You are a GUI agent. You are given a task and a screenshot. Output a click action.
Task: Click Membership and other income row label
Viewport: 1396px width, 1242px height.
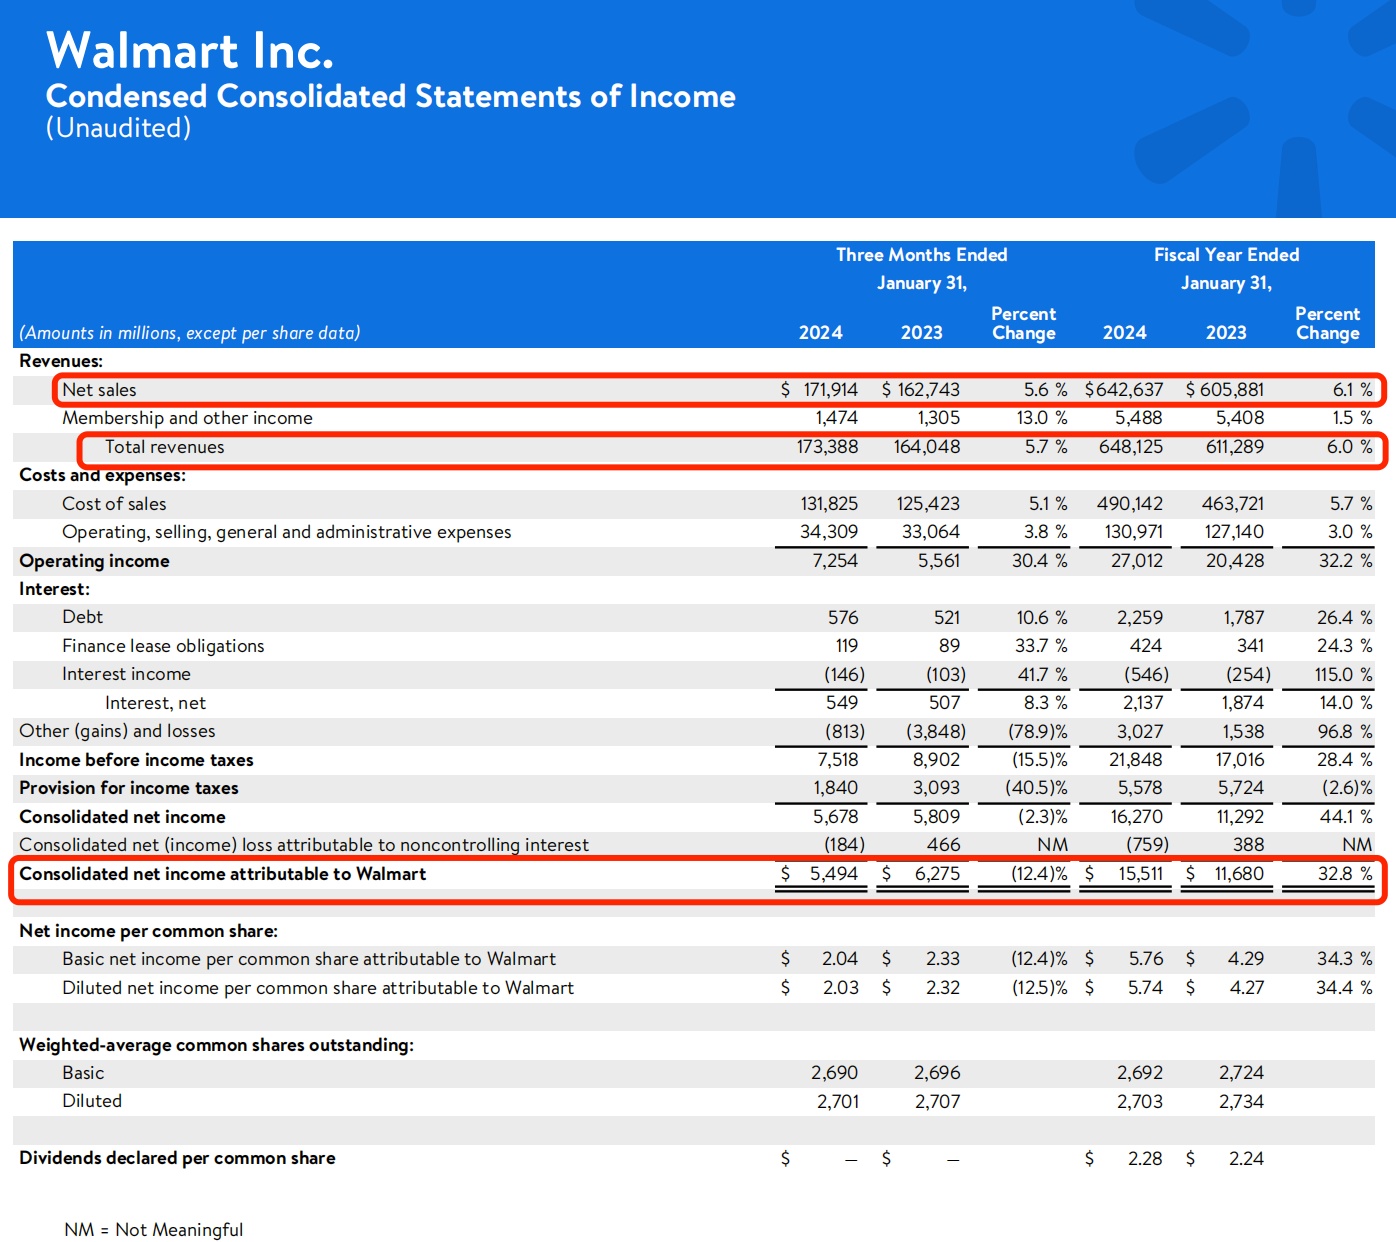point(187,418)
